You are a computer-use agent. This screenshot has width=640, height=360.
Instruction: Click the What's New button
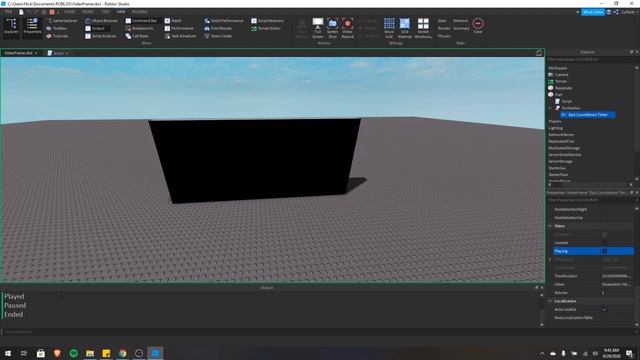click(593, 12)
